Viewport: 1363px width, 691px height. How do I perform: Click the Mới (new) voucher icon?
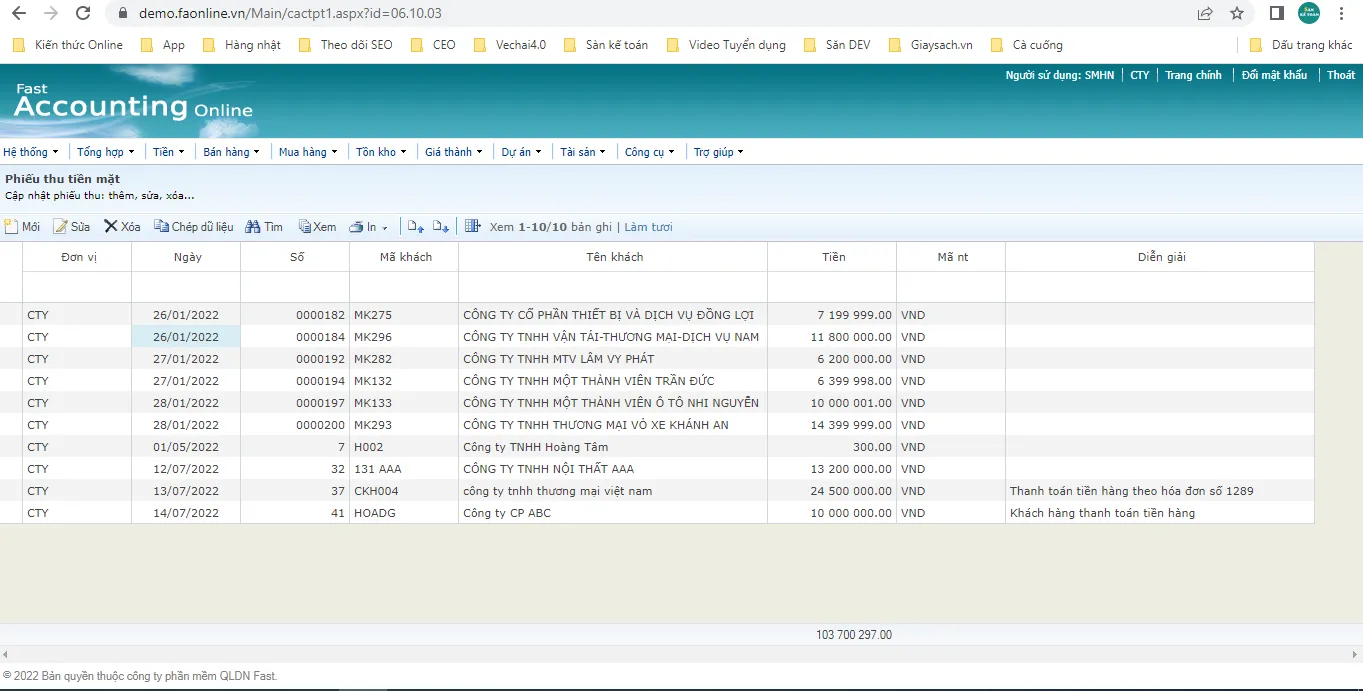click(x=11, y=227)
